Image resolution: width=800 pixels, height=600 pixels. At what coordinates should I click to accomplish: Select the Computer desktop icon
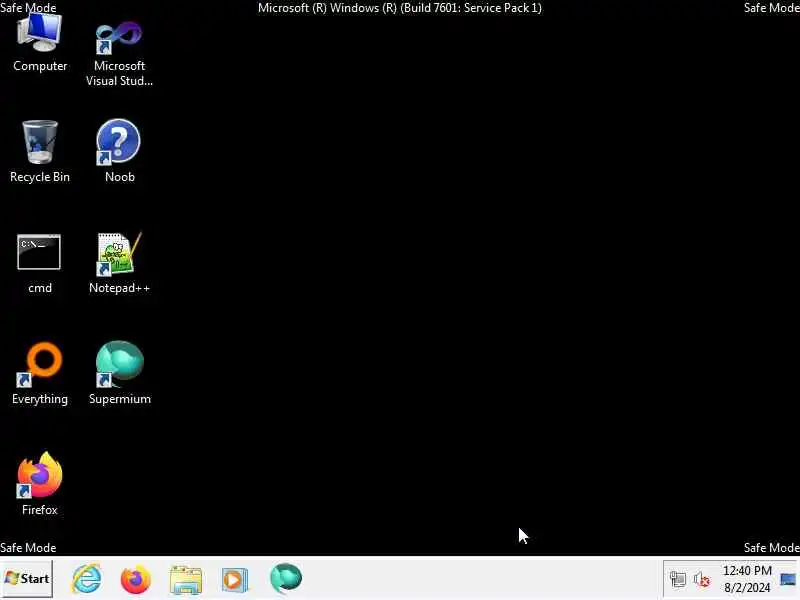pyautogui.click(x=40, y=43)
